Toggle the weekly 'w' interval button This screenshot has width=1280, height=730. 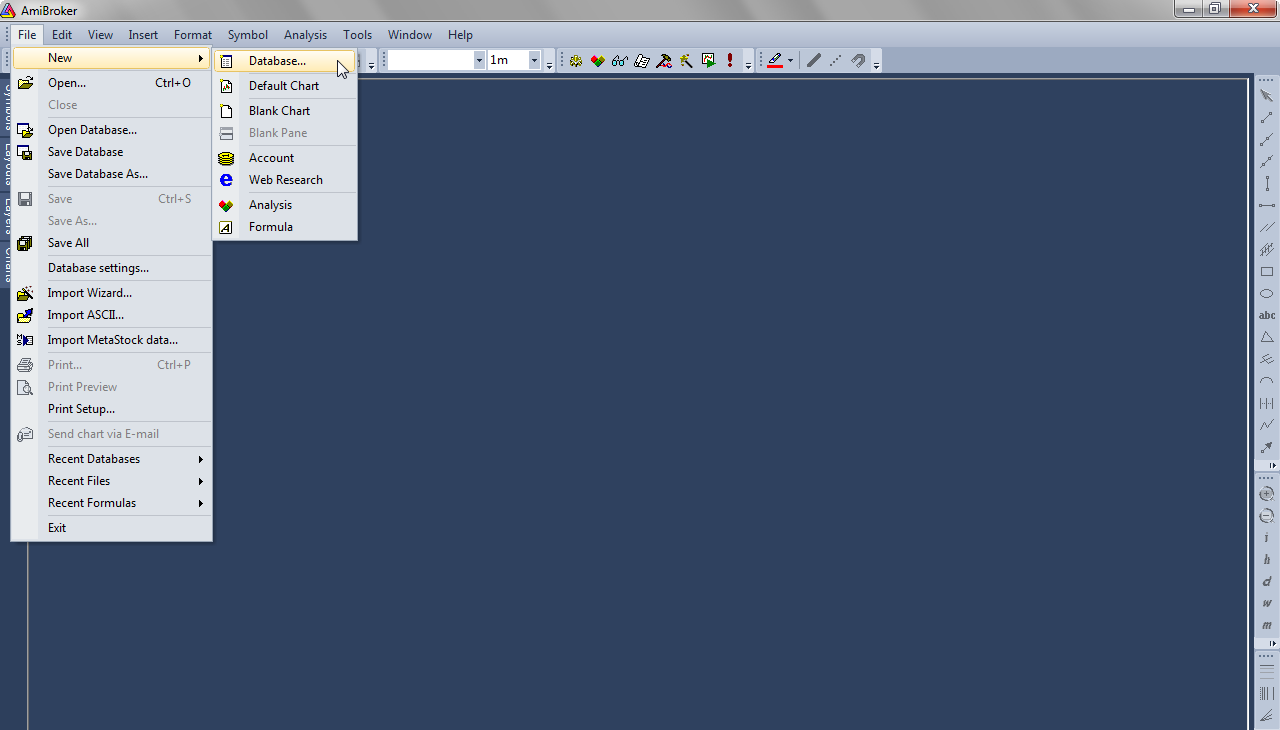coord(1267,604)
